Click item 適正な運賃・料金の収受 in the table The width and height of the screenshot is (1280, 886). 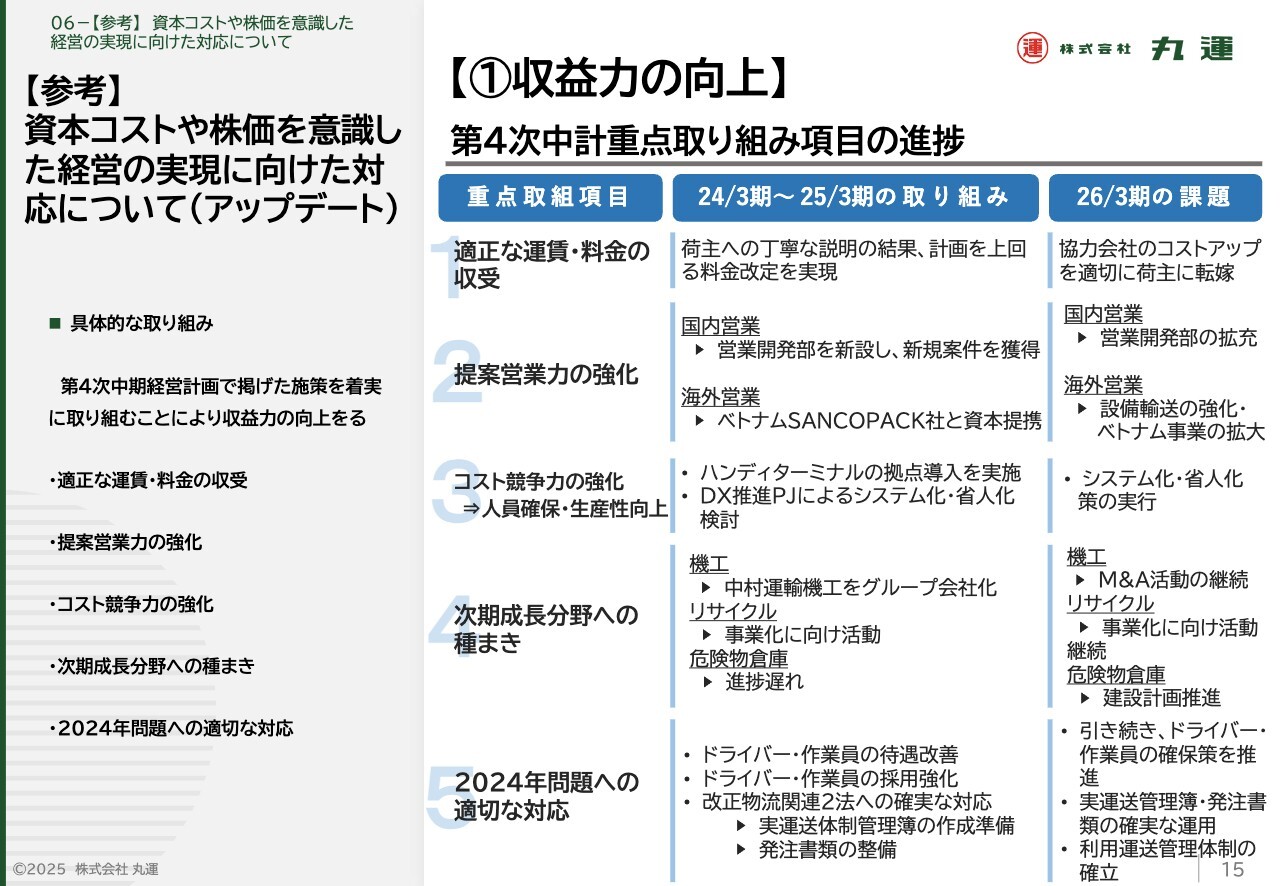pos(552,264)
